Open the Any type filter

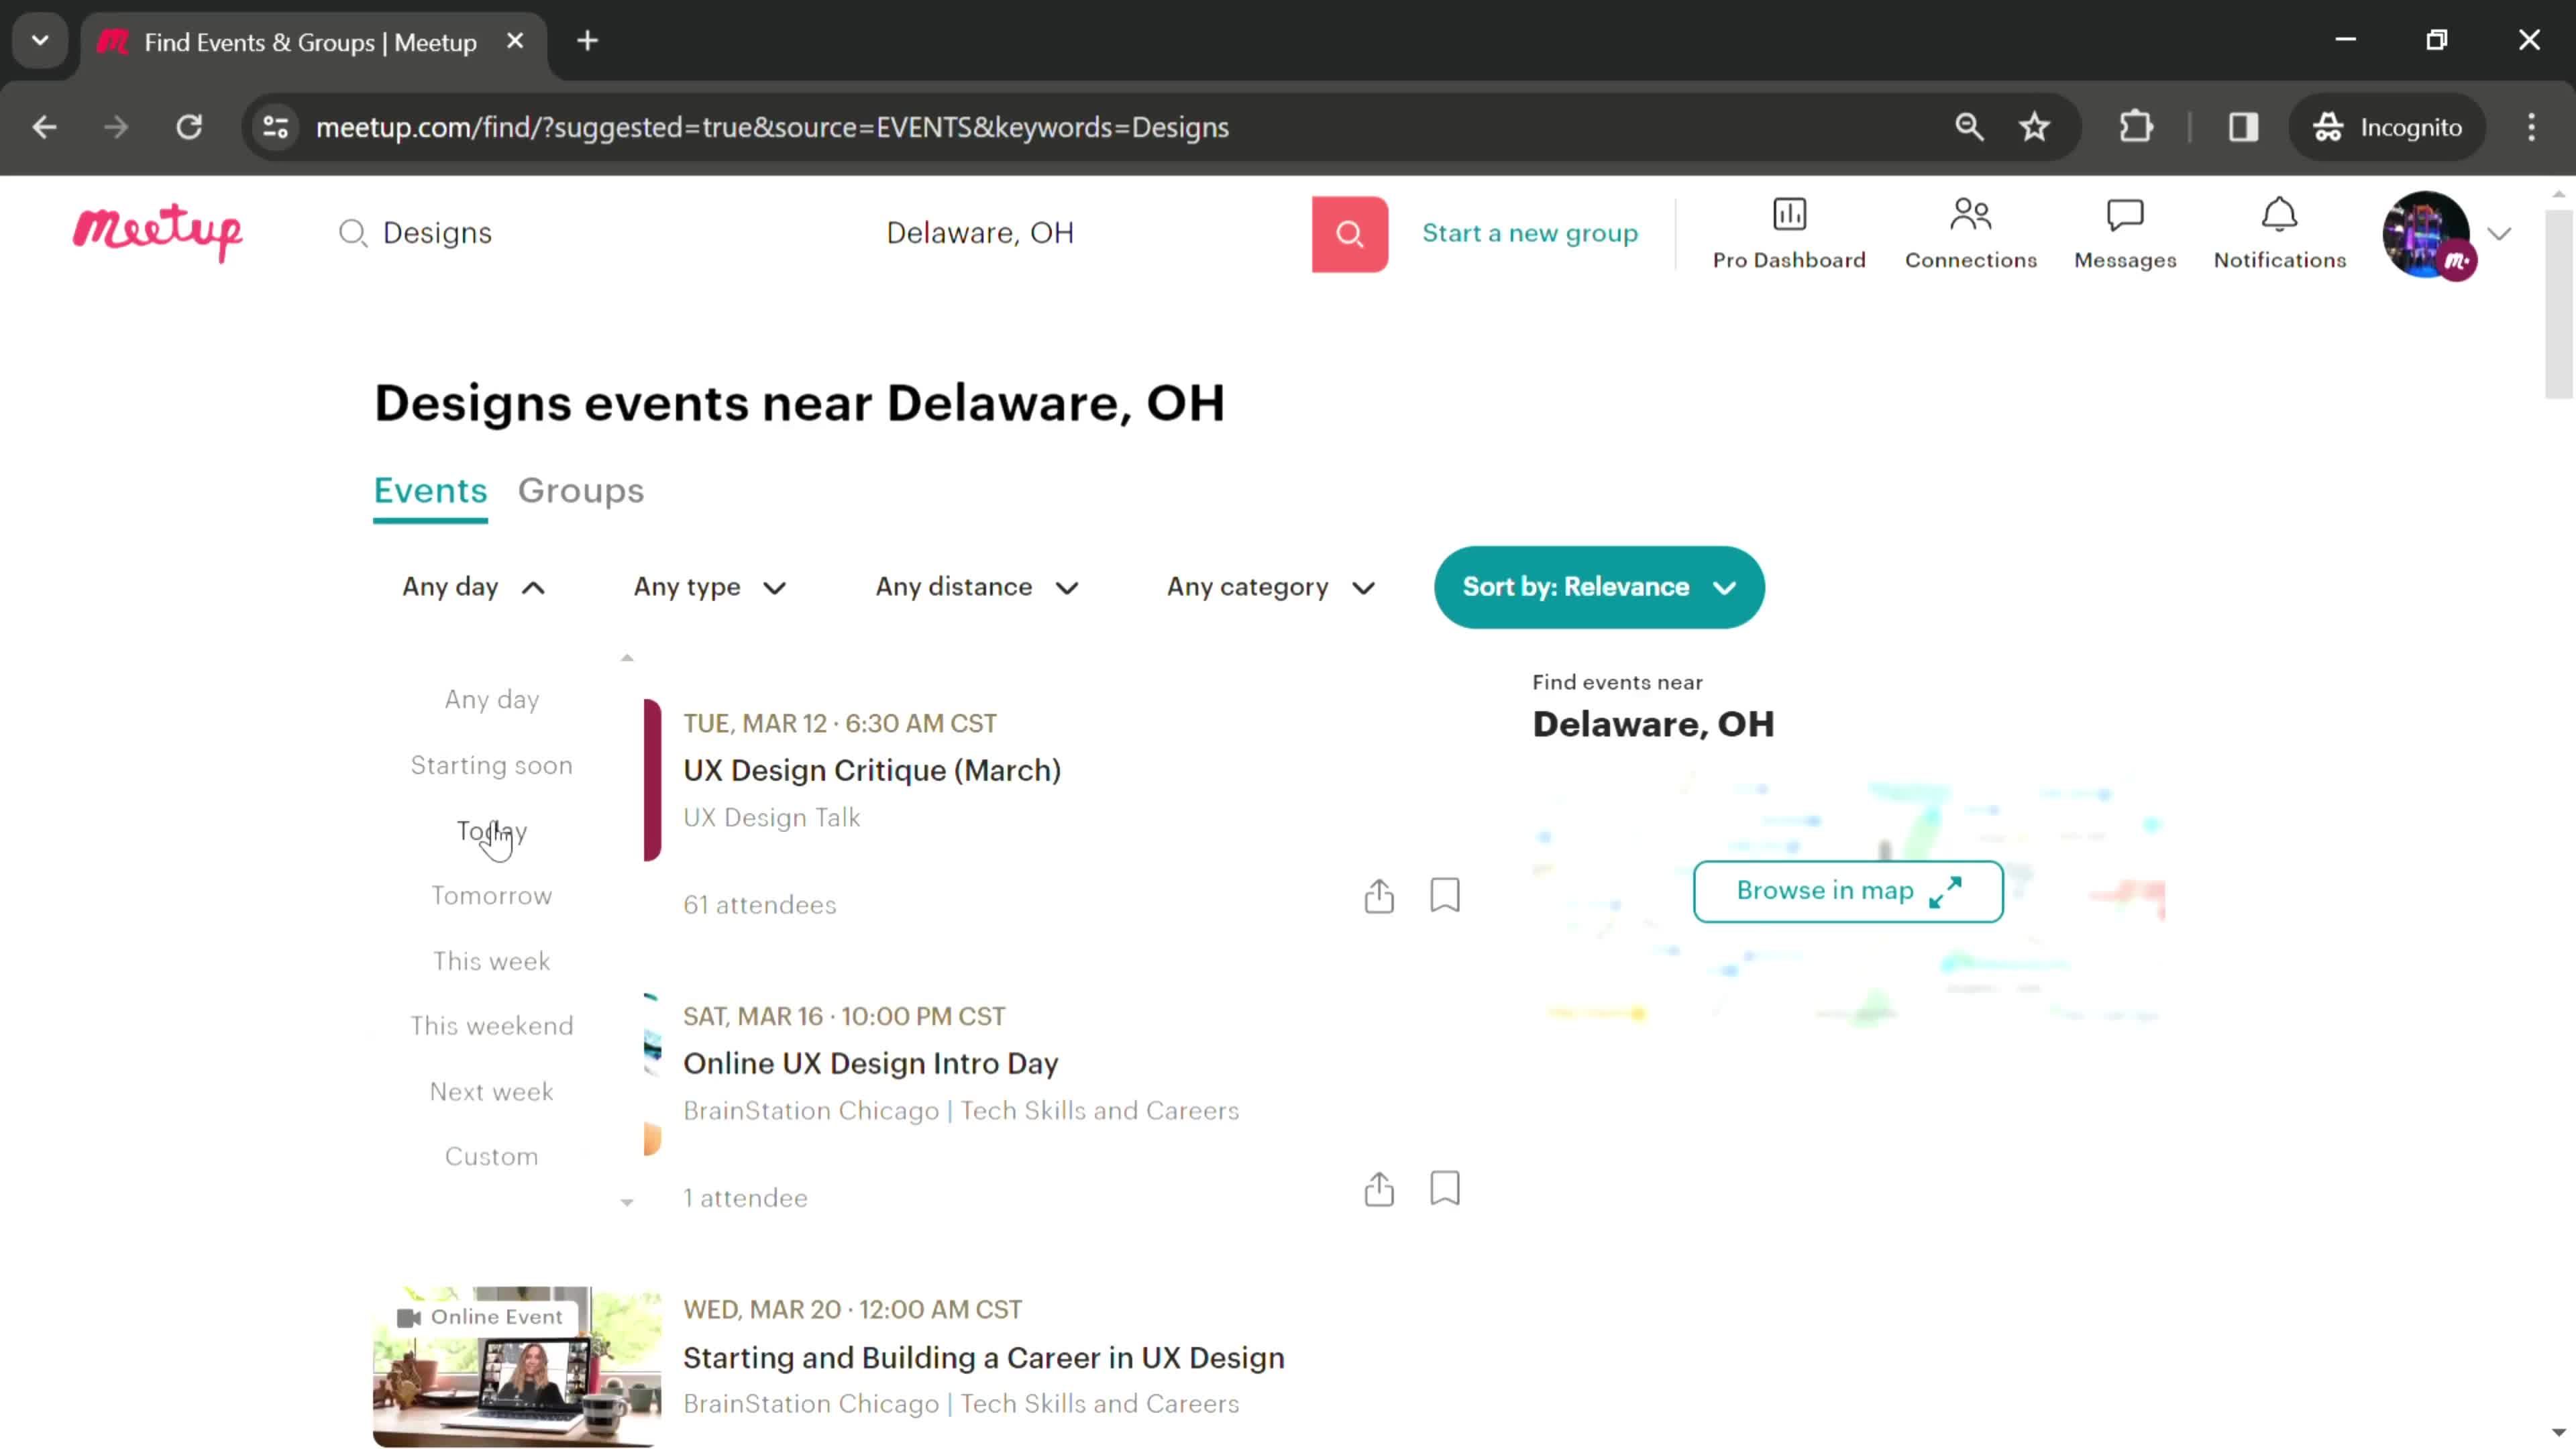(x=709, y=587)
